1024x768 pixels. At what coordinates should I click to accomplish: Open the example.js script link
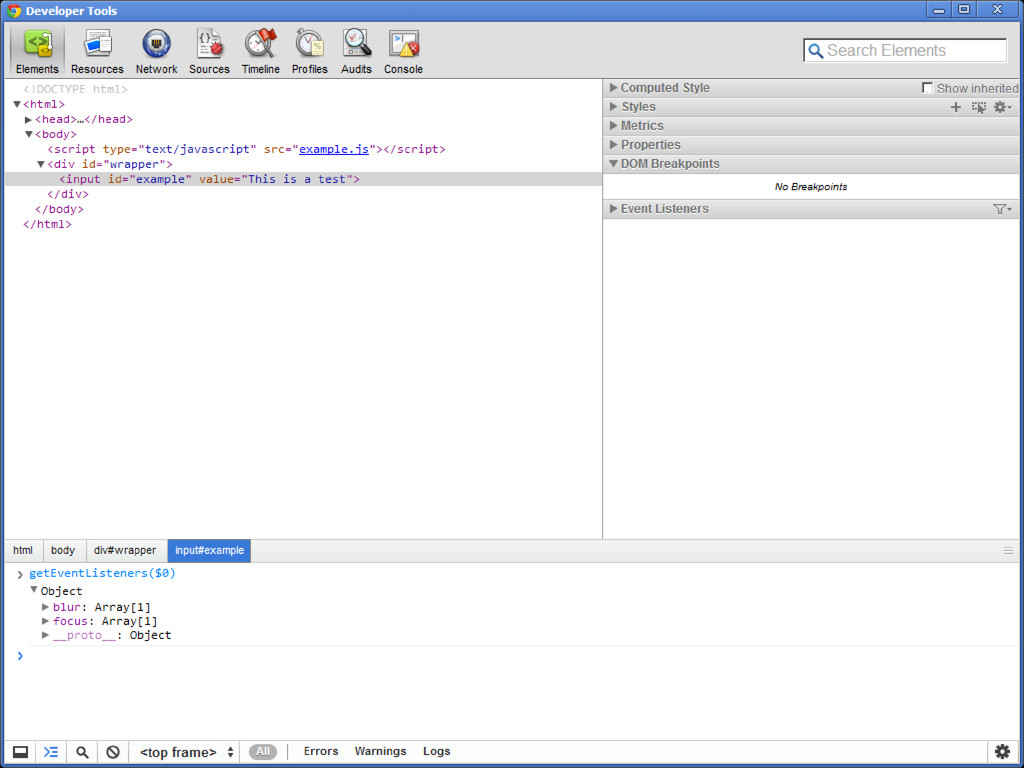pyautogui.click(x=334, y=149)
